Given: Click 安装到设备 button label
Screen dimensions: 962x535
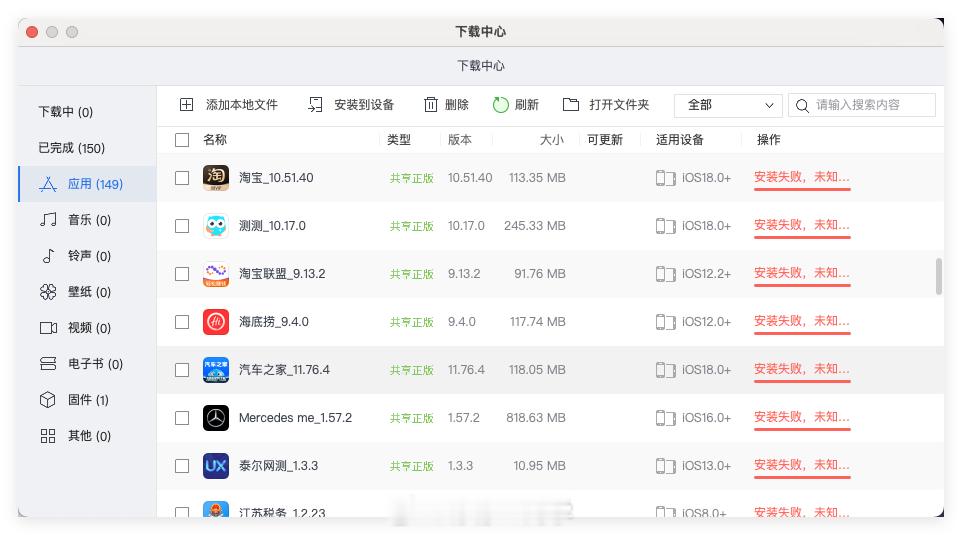Looking at the screenshot, I should click(364, 105).
